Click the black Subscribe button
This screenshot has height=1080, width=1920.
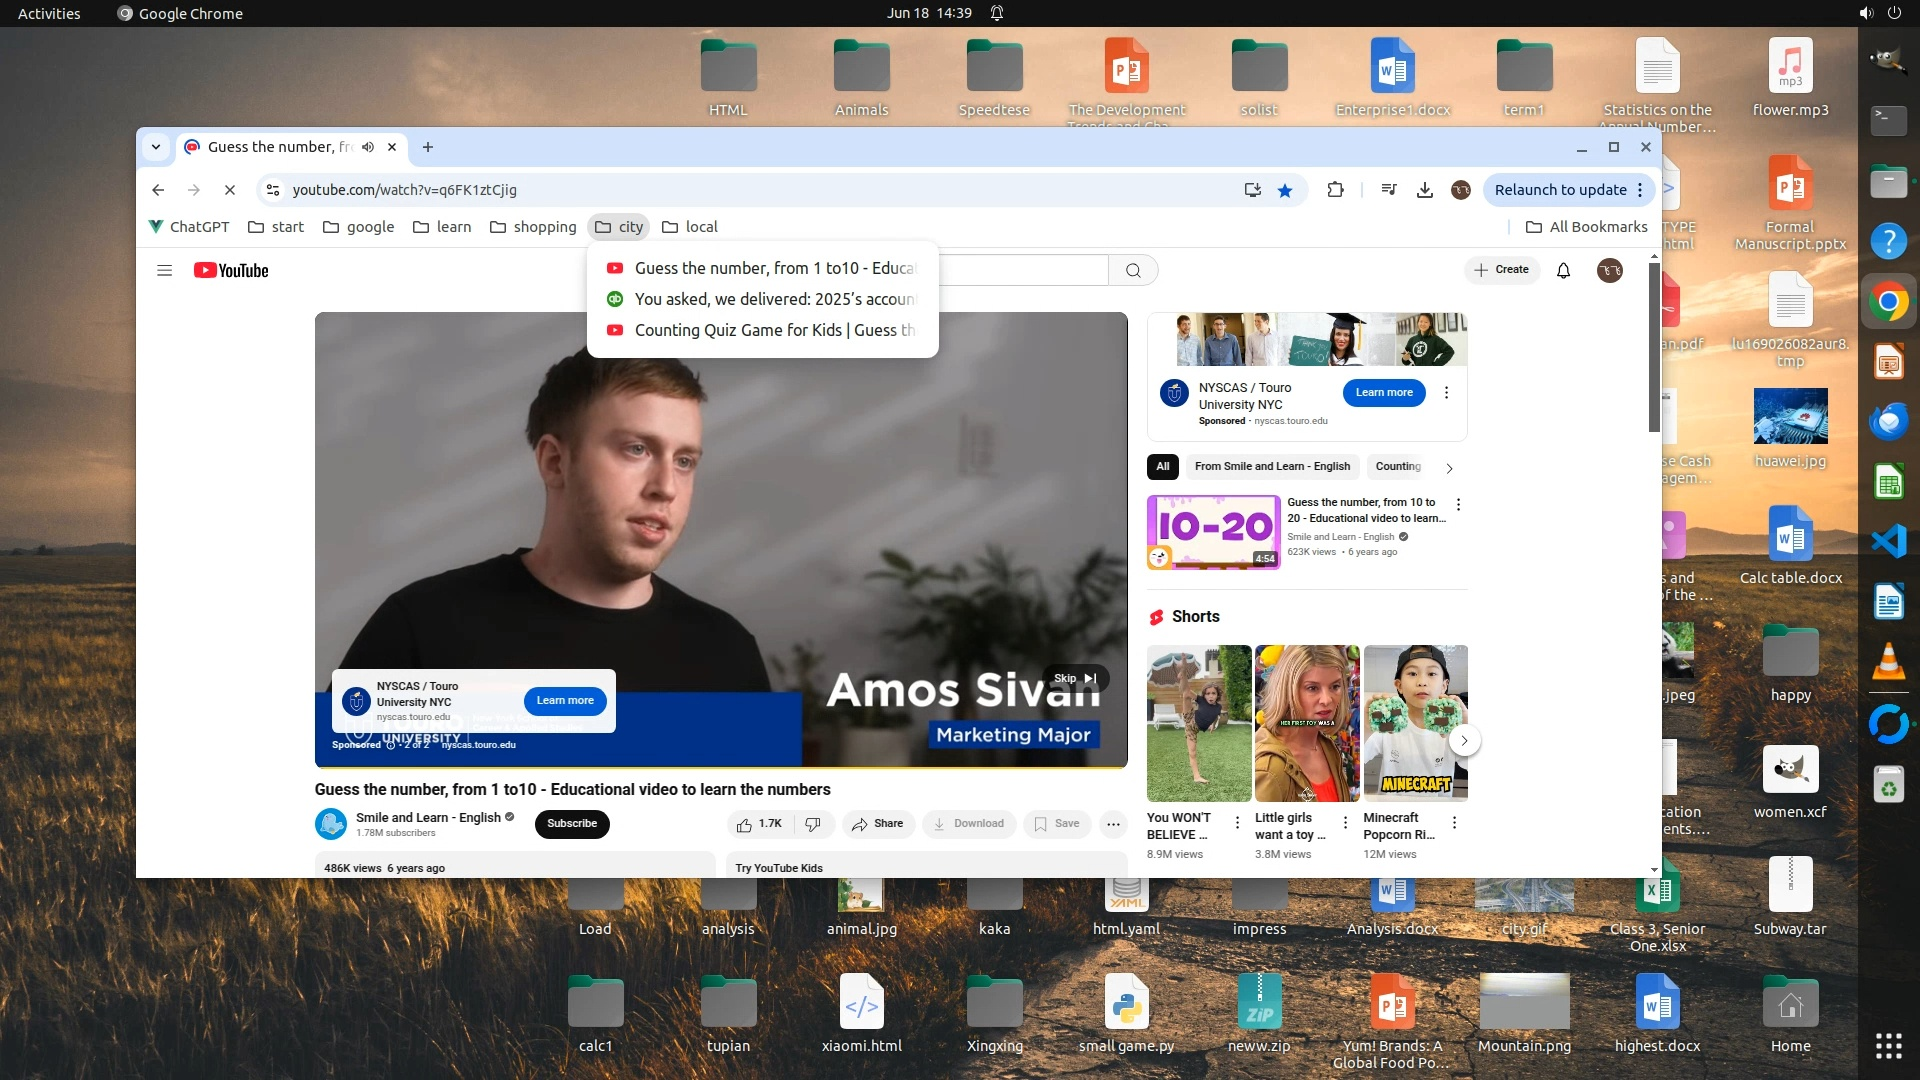point(572,824)
